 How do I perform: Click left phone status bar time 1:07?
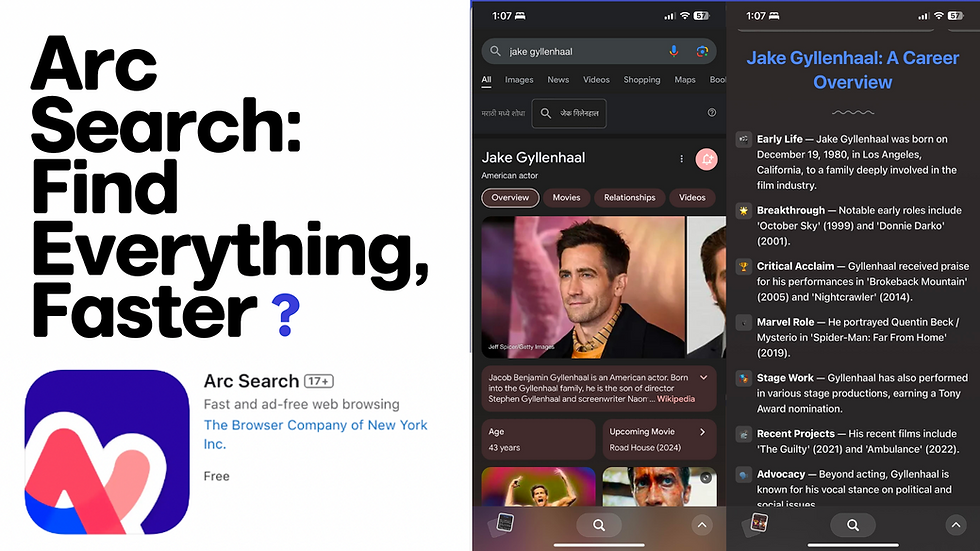(502, 16)
